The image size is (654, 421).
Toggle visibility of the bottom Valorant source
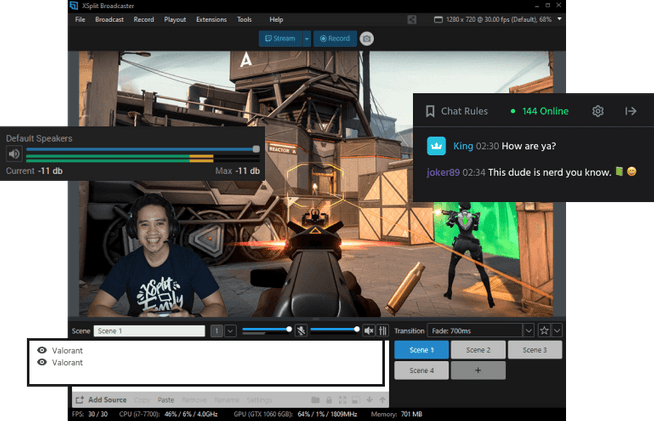(x=42, y=362)
